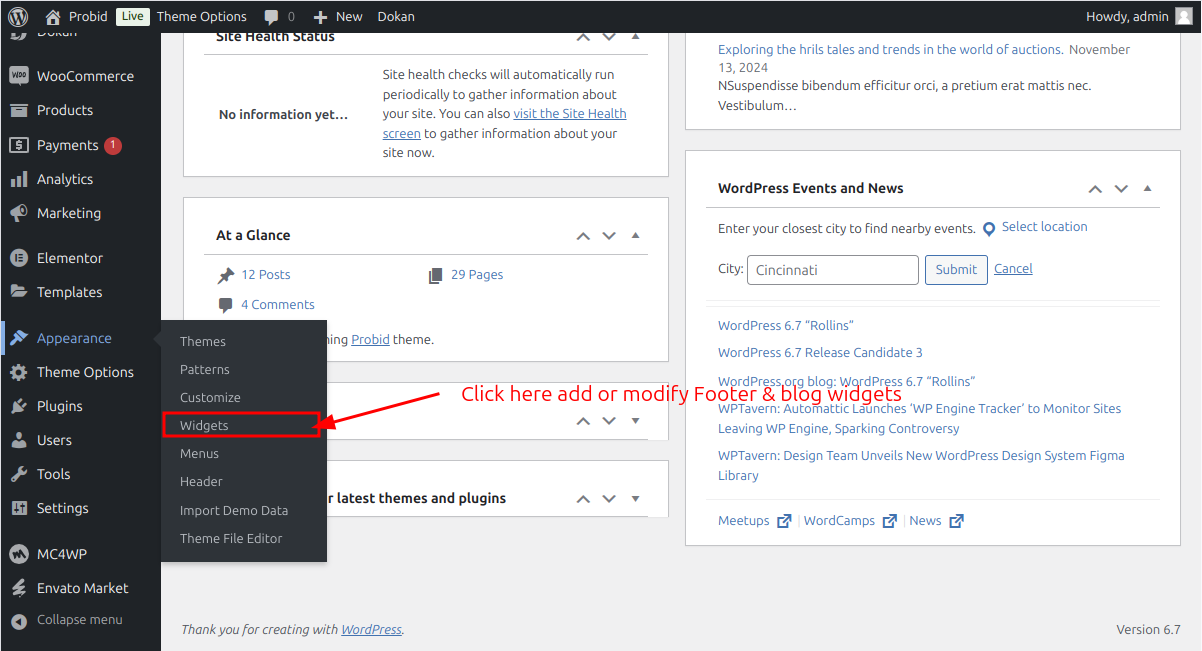Image resolution: width=1202 pixels, height=651 pixels.
Task: Open Import Demo Data submenu item
Action: click(234, 510)
